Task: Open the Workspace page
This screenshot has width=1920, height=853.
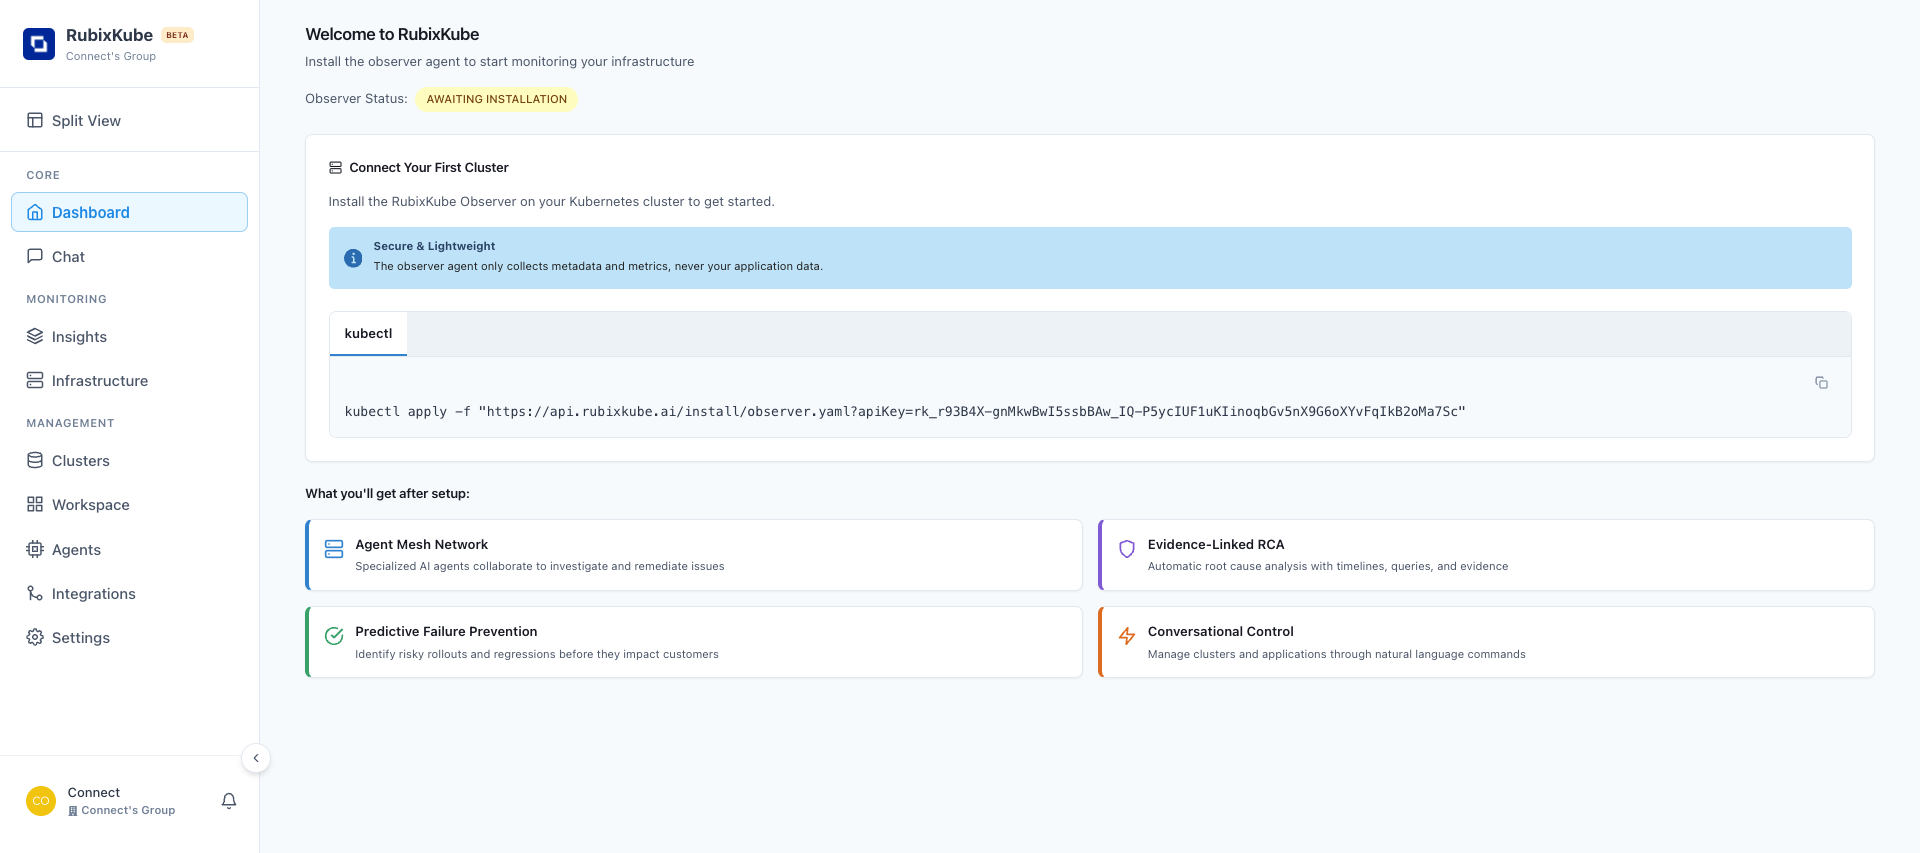Action: pyautogui.click(x=129, y=505)
